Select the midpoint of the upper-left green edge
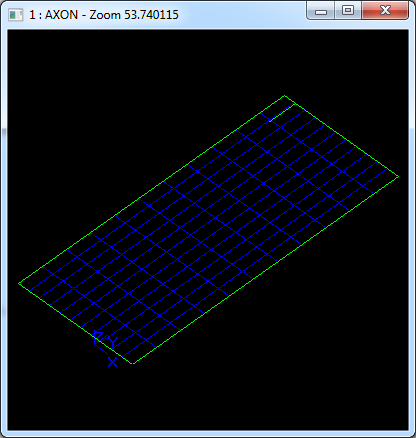This screenshot has height=438, width=416. (x=152, y=190)
